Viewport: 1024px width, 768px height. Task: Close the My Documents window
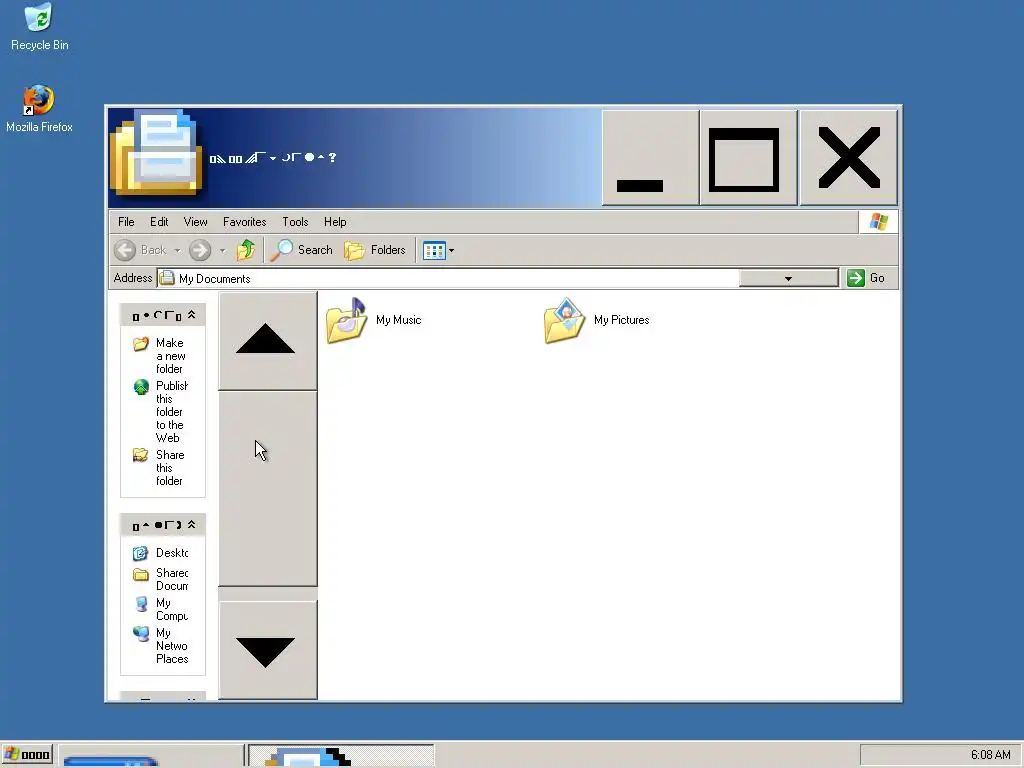click(848, 157)
